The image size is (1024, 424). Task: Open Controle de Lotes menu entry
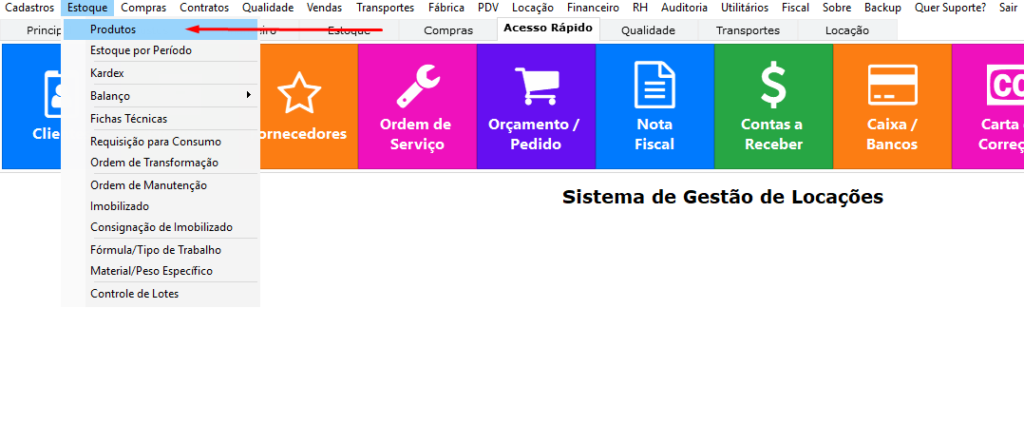(134, 294)
